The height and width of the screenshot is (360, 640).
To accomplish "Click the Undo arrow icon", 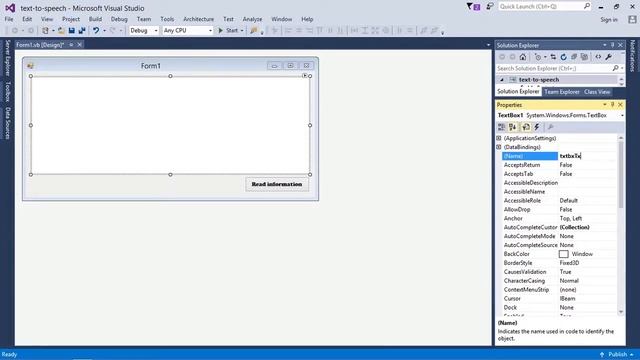I will point(96,31).
